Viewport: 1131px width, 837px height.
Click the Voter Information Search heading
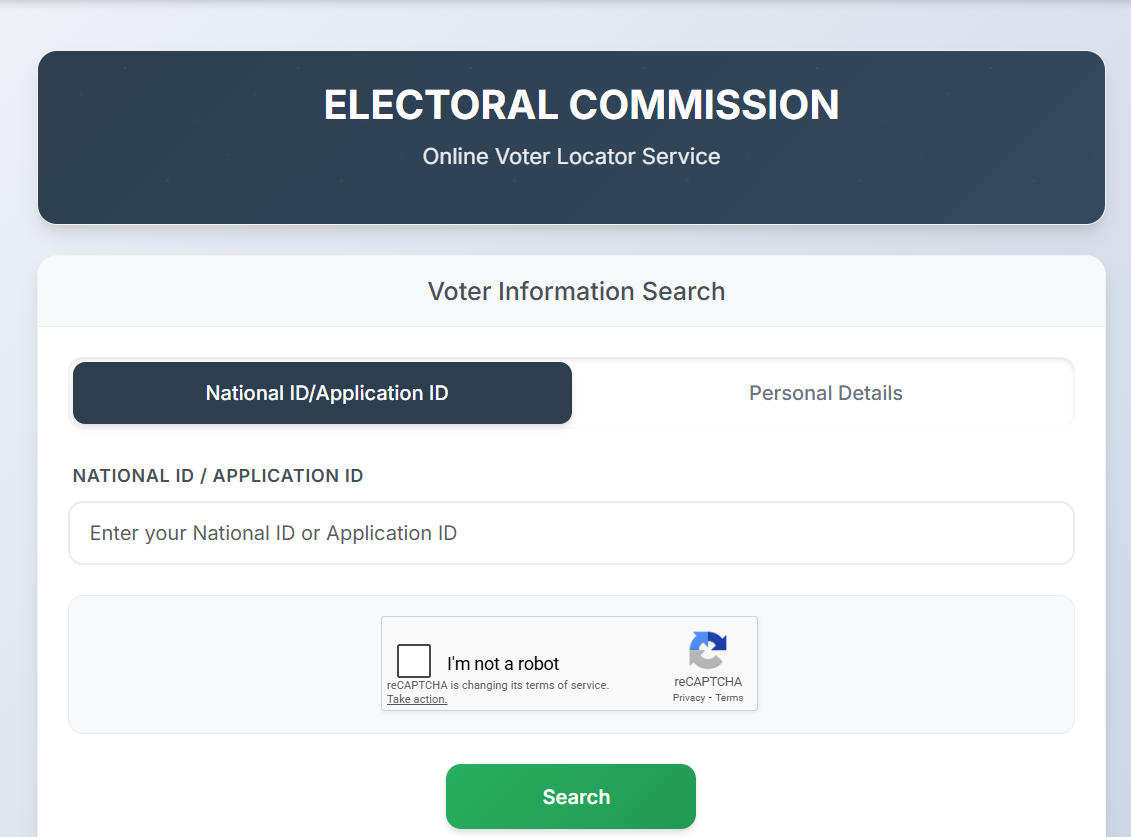576,291
